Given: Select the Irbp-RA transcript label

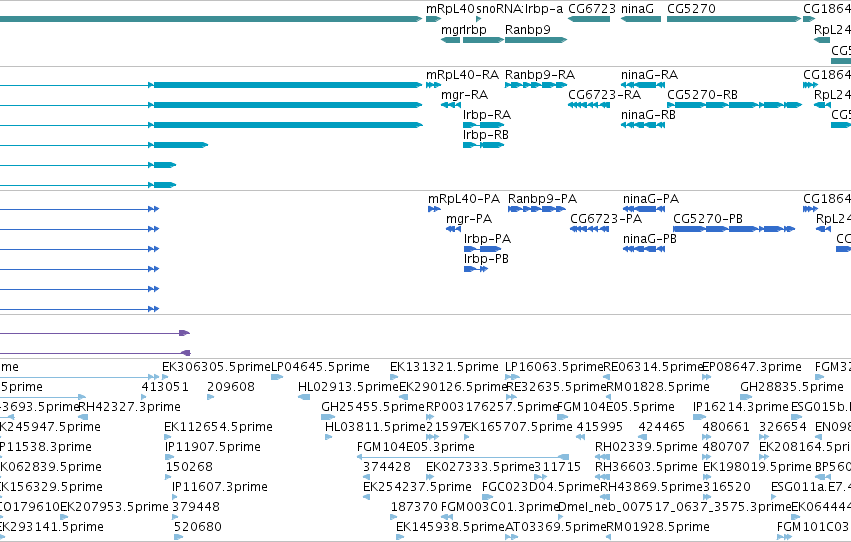Looking at the screenshot, I should click(487, 115).
